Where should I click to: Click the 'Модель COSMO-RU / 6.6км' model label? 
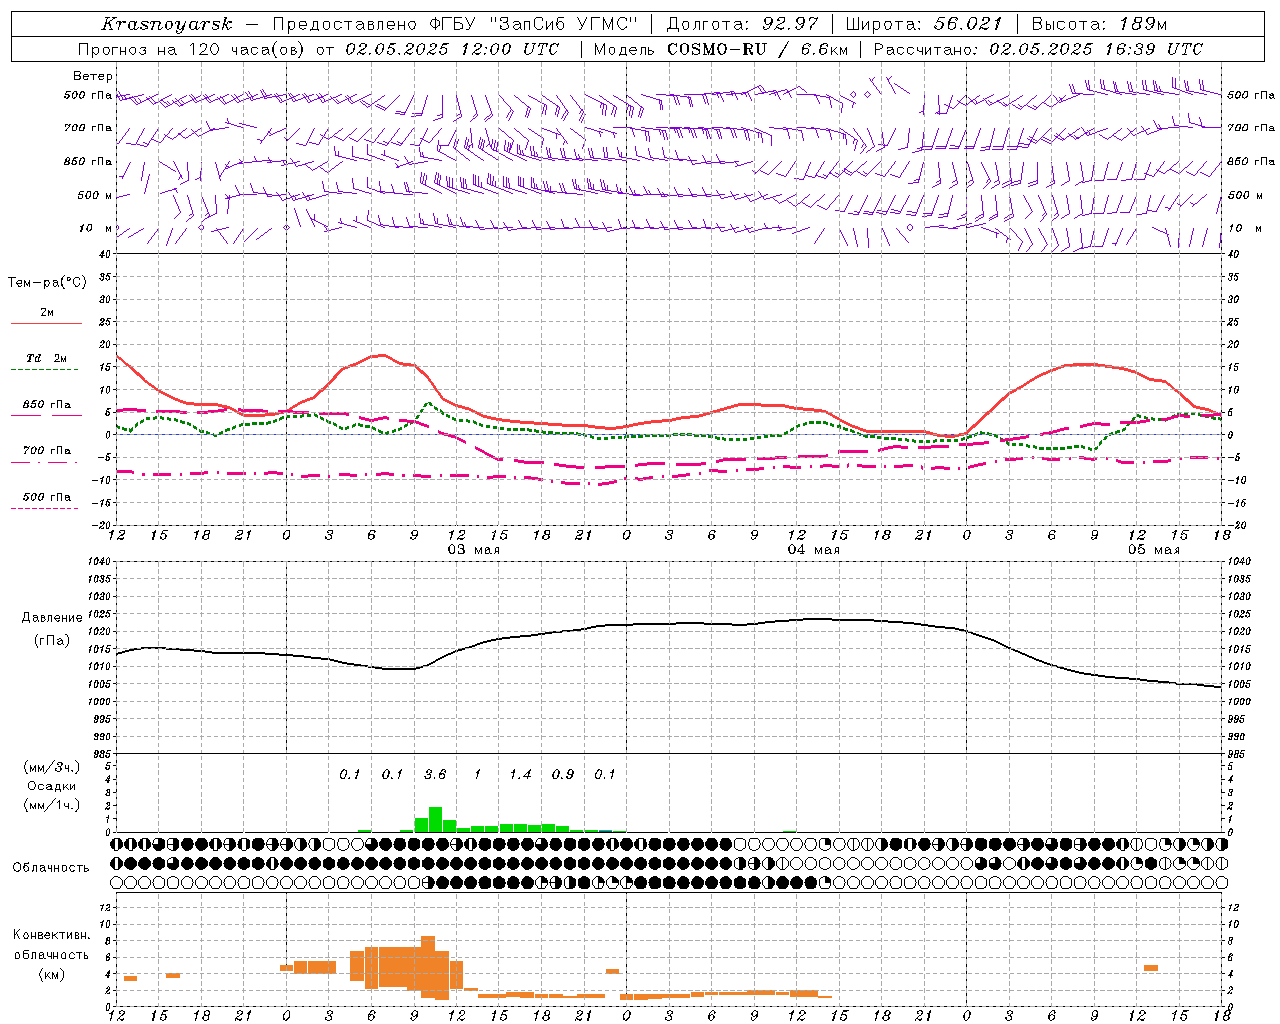point(721,49)
